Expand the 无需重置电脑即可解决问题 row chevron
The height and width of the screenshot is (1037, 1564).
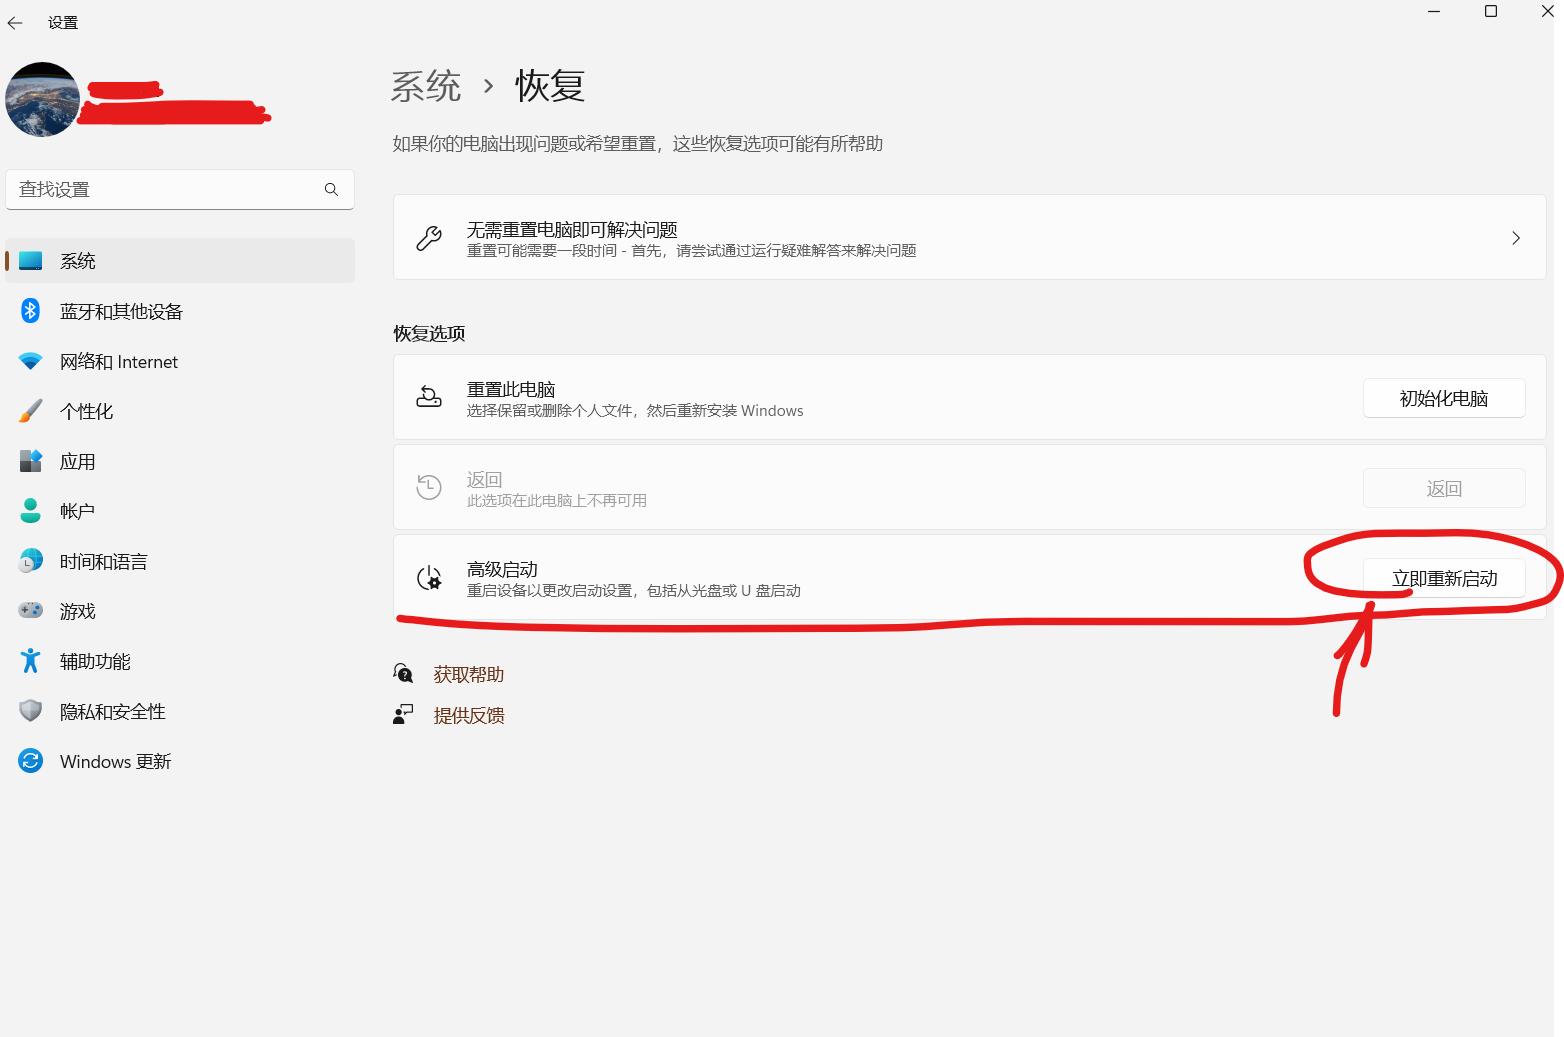[1516, 238]
